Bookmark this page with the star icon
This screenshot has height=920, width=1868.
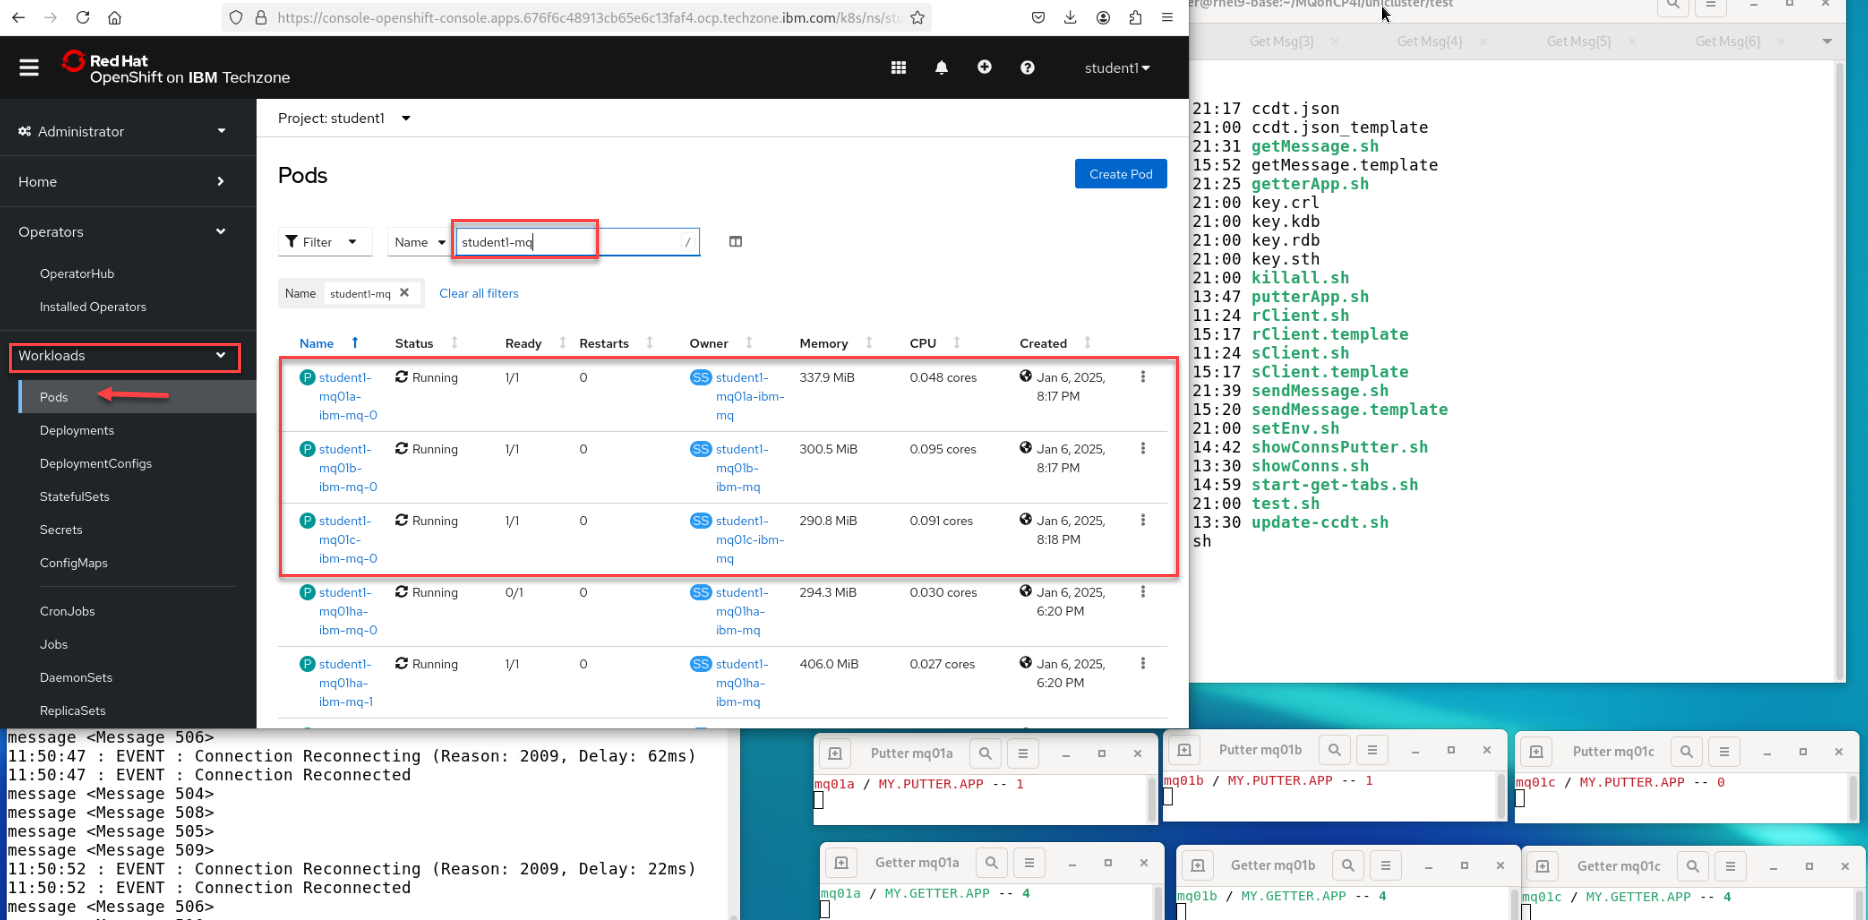click(917, 17)
